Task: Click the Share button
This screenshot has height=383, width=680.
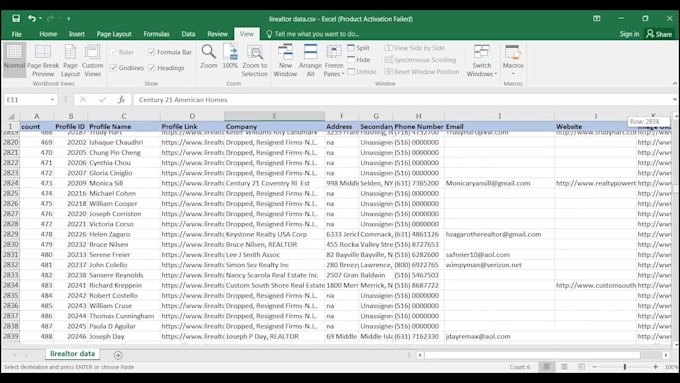Action: (x=659, y=34)
